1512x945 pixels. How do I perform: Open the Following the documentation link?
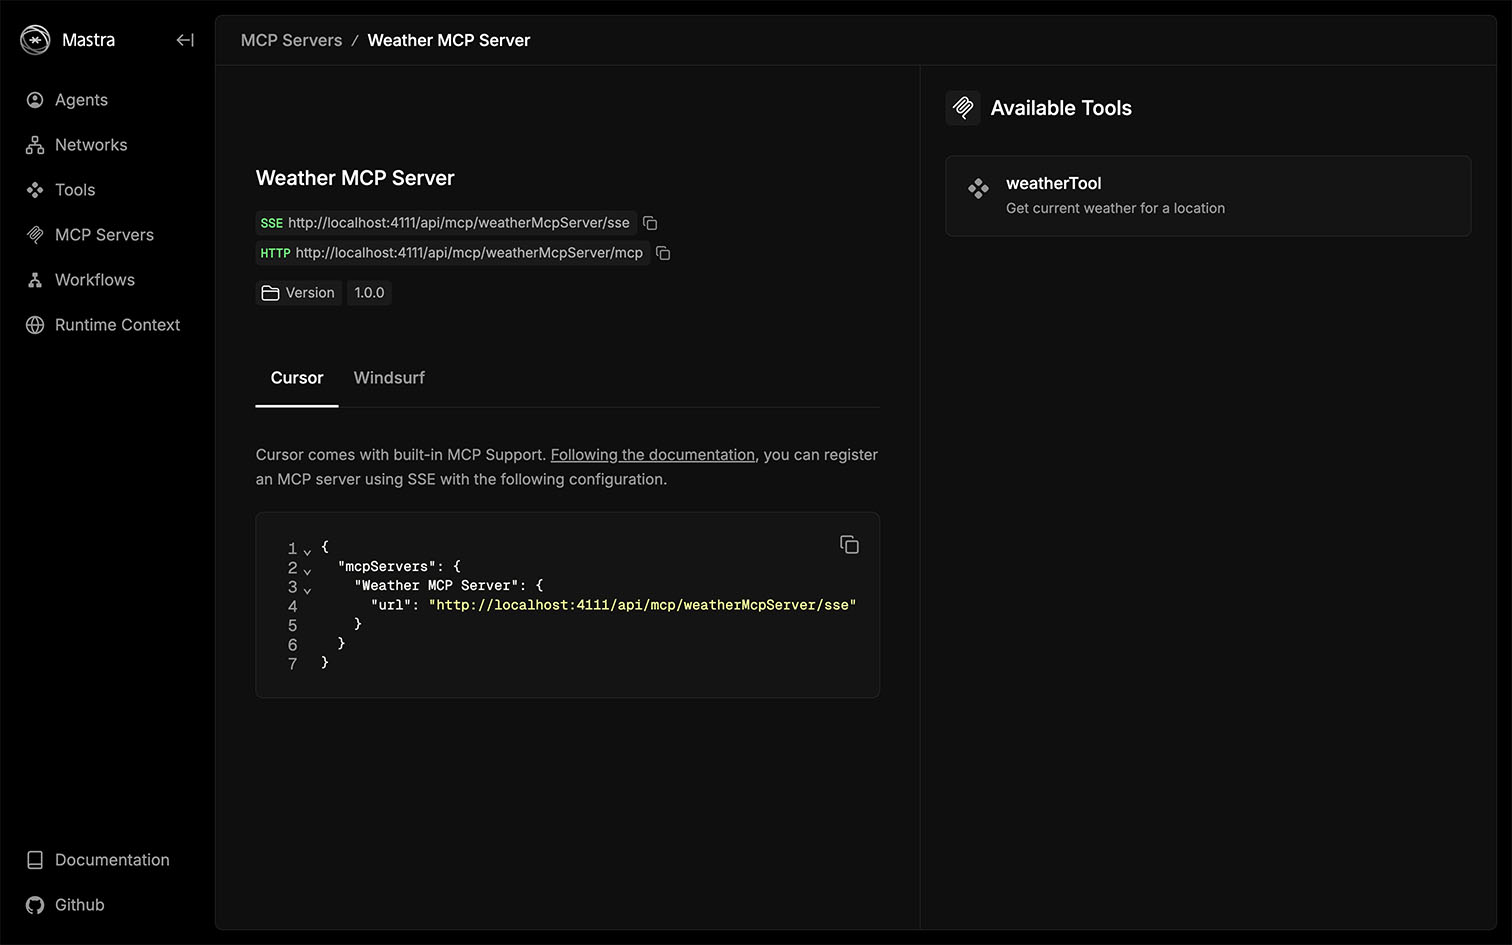[x=652, y=455]
